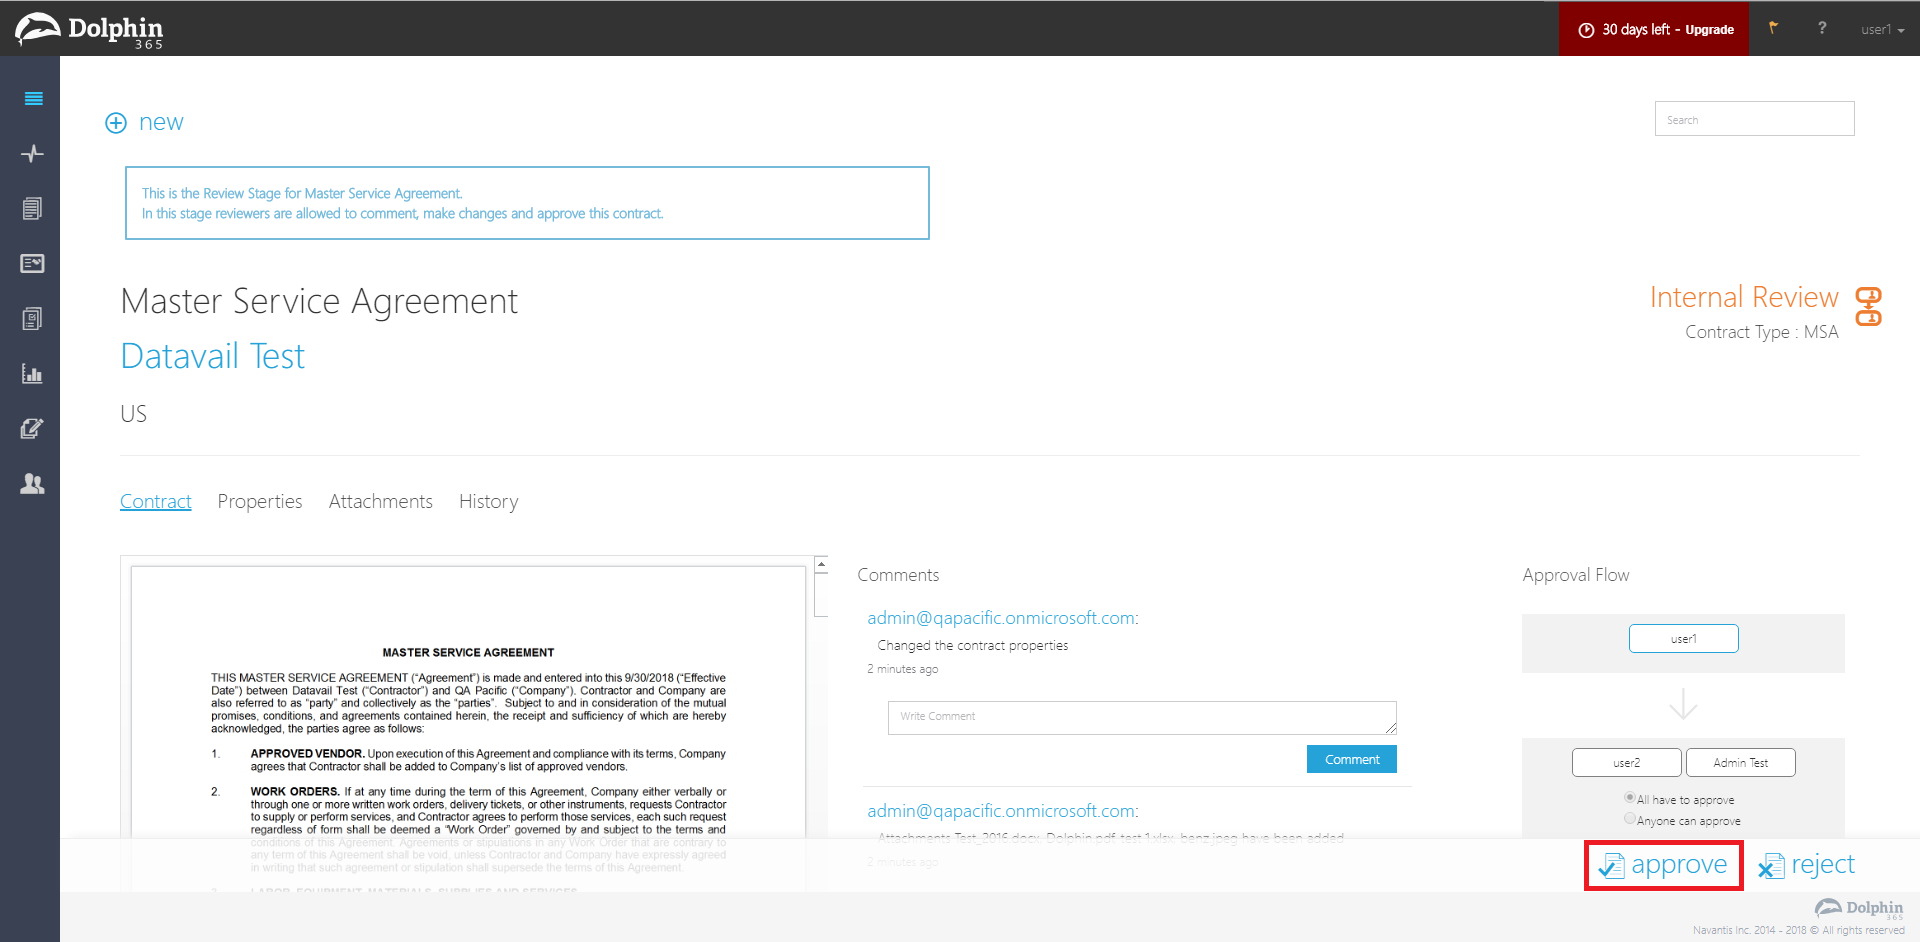Click the Internal Review stage label
Viewport: 1920px width, 942px height.
[1744, 297]
